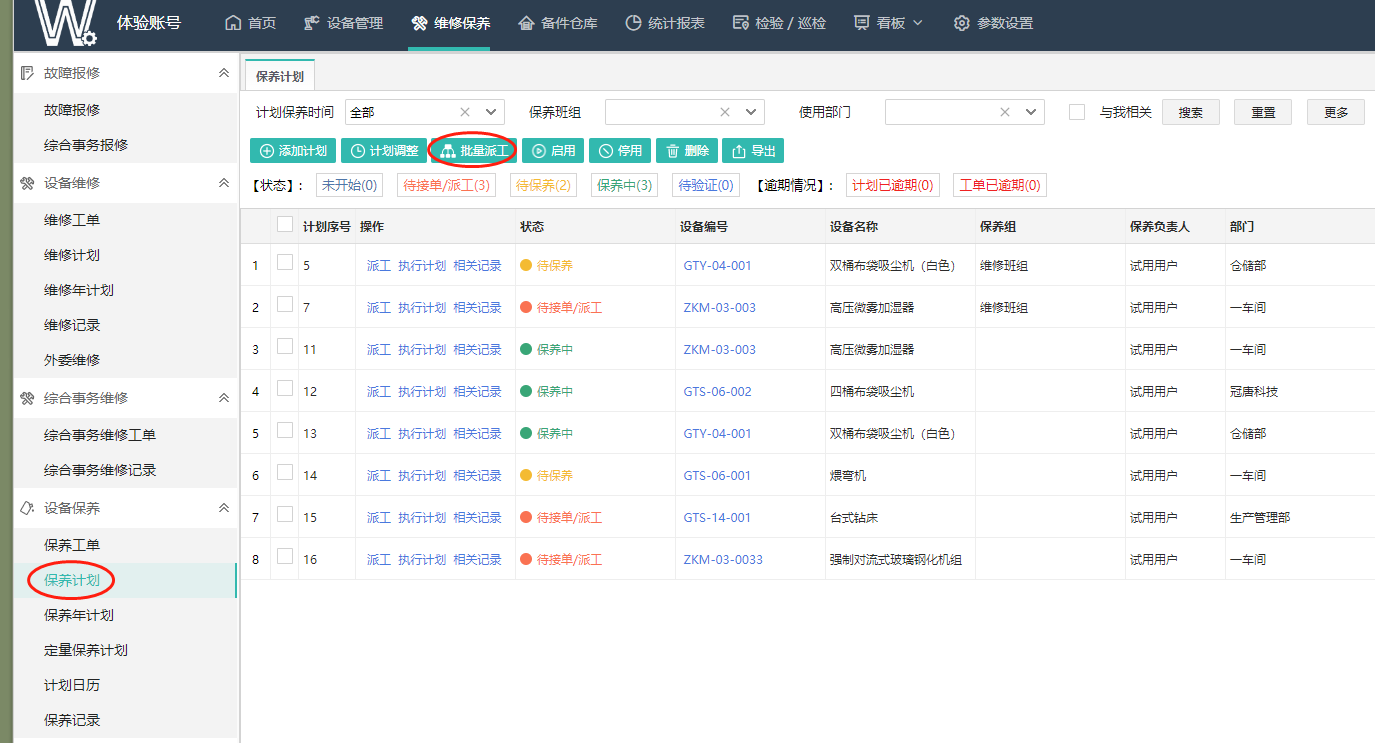
Task: Click the wrench icon beside 维修保养
Action: pyautogui.click(x=419, y=23)
